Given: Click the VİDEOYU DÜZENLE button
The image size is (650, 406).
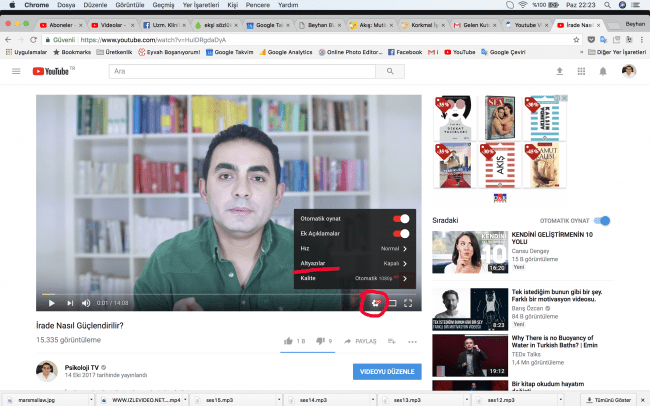Looking at the screenshot, I should coord(387,372).
